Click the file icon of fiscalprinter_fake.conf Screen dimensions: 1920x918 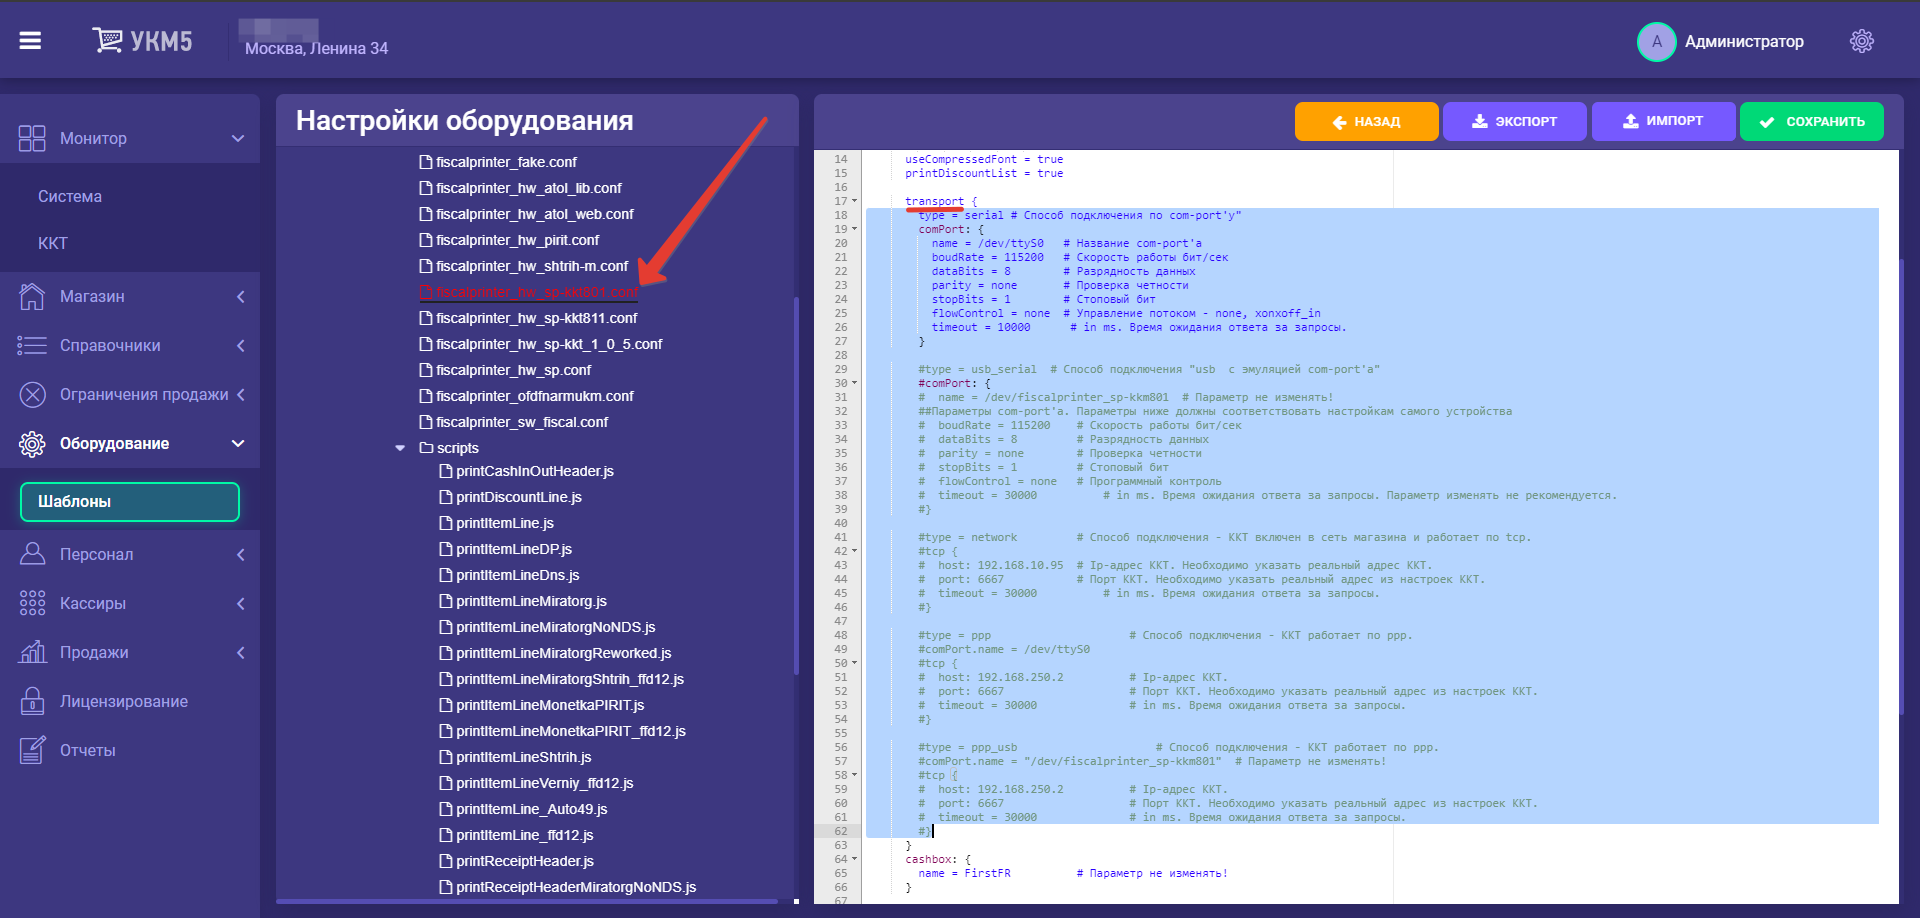click(426, 162)
